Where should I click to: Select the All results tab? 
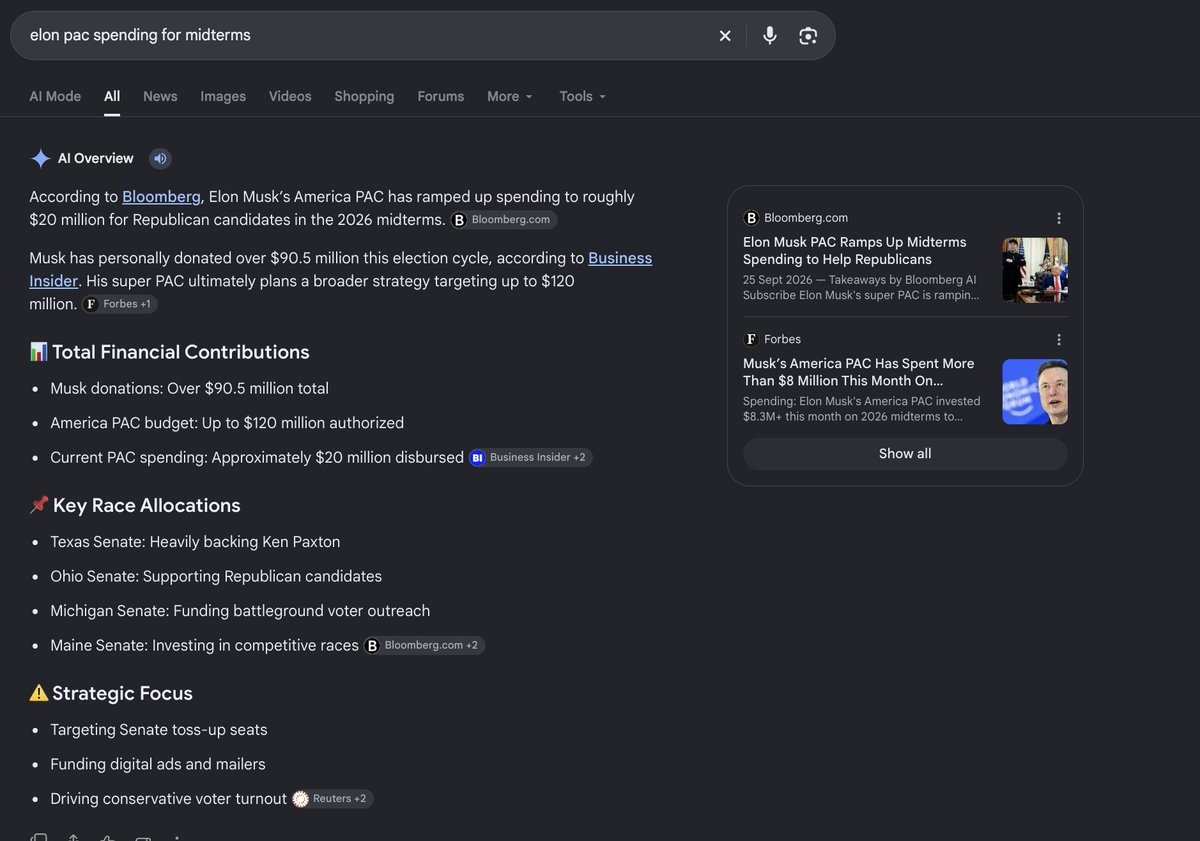(112, 96)
